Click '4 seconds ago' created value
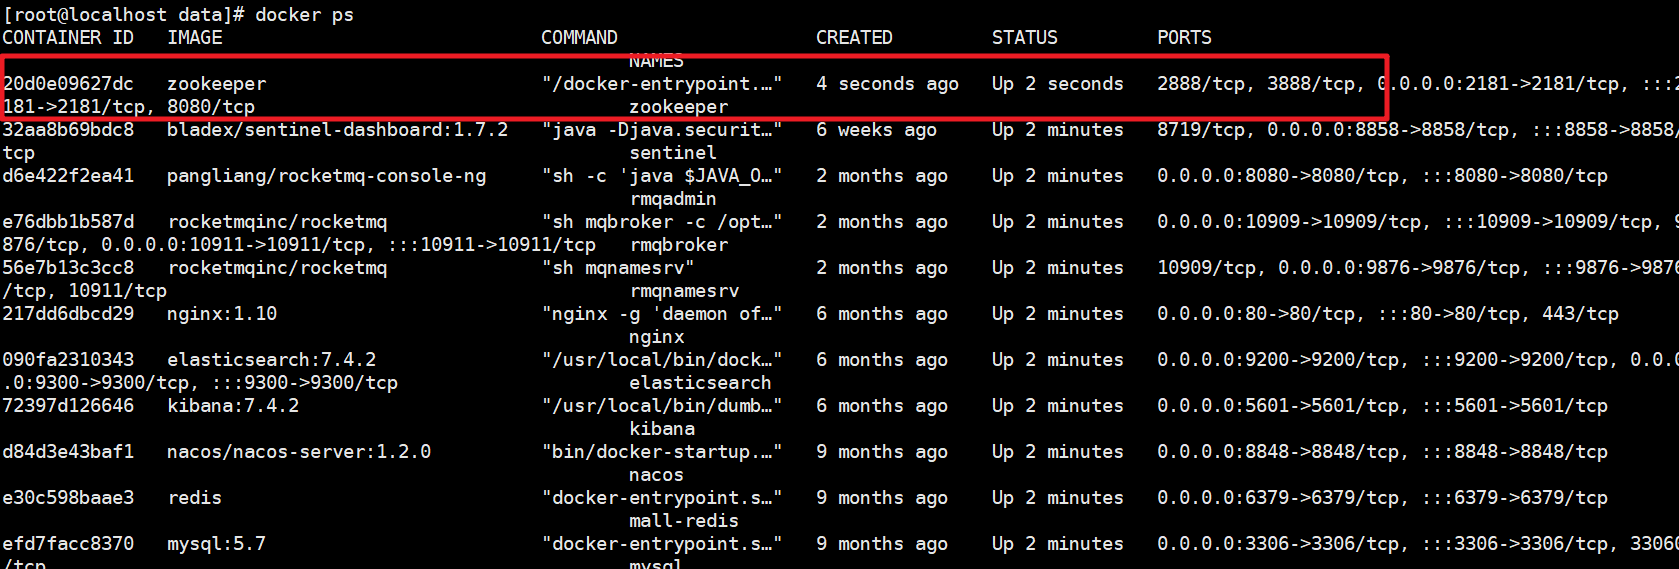Screen dimensions: 1679x569 click(887, 84)
